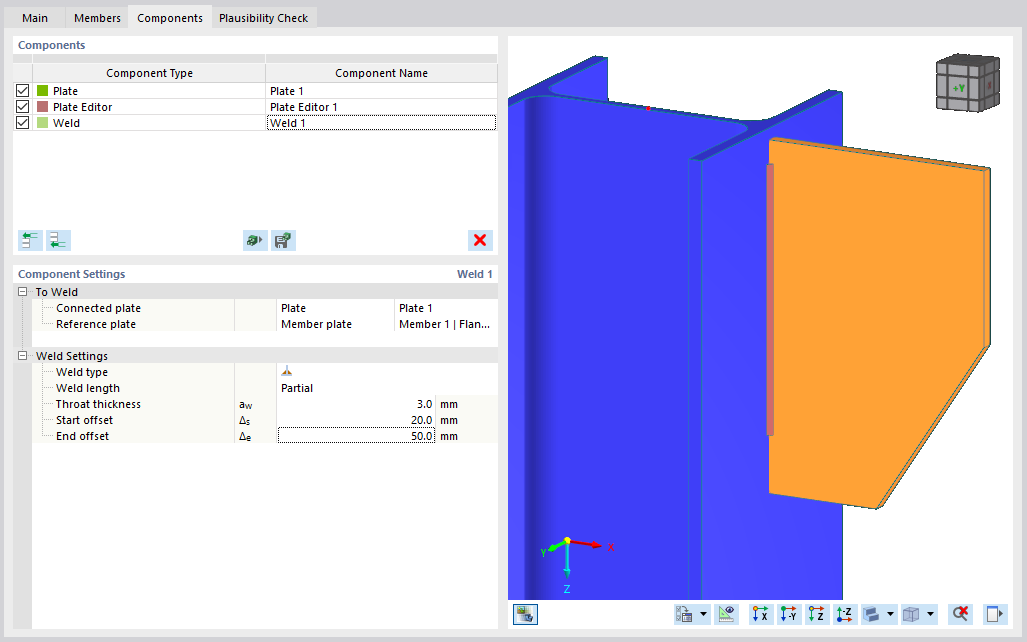1027x642 pixels.
Task: Open the navigation cube in the viewport corner
Action: coord(966,82)
